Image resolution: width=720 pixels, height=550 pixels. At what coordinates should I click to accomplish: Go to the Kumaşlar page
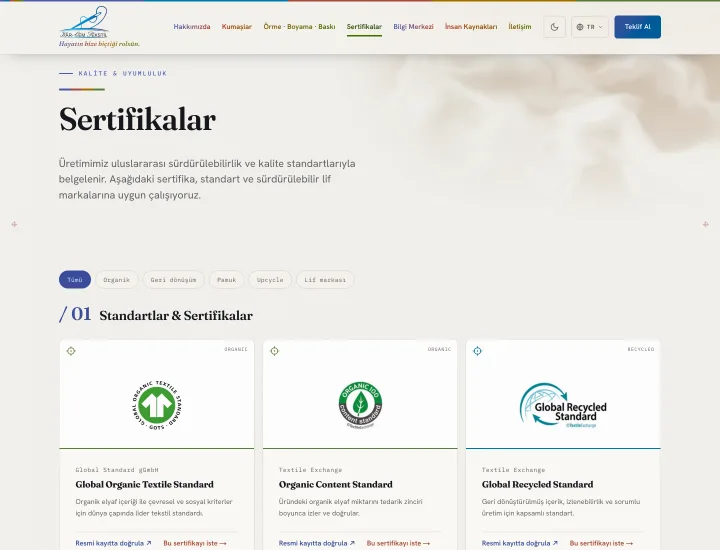point(236,27)
